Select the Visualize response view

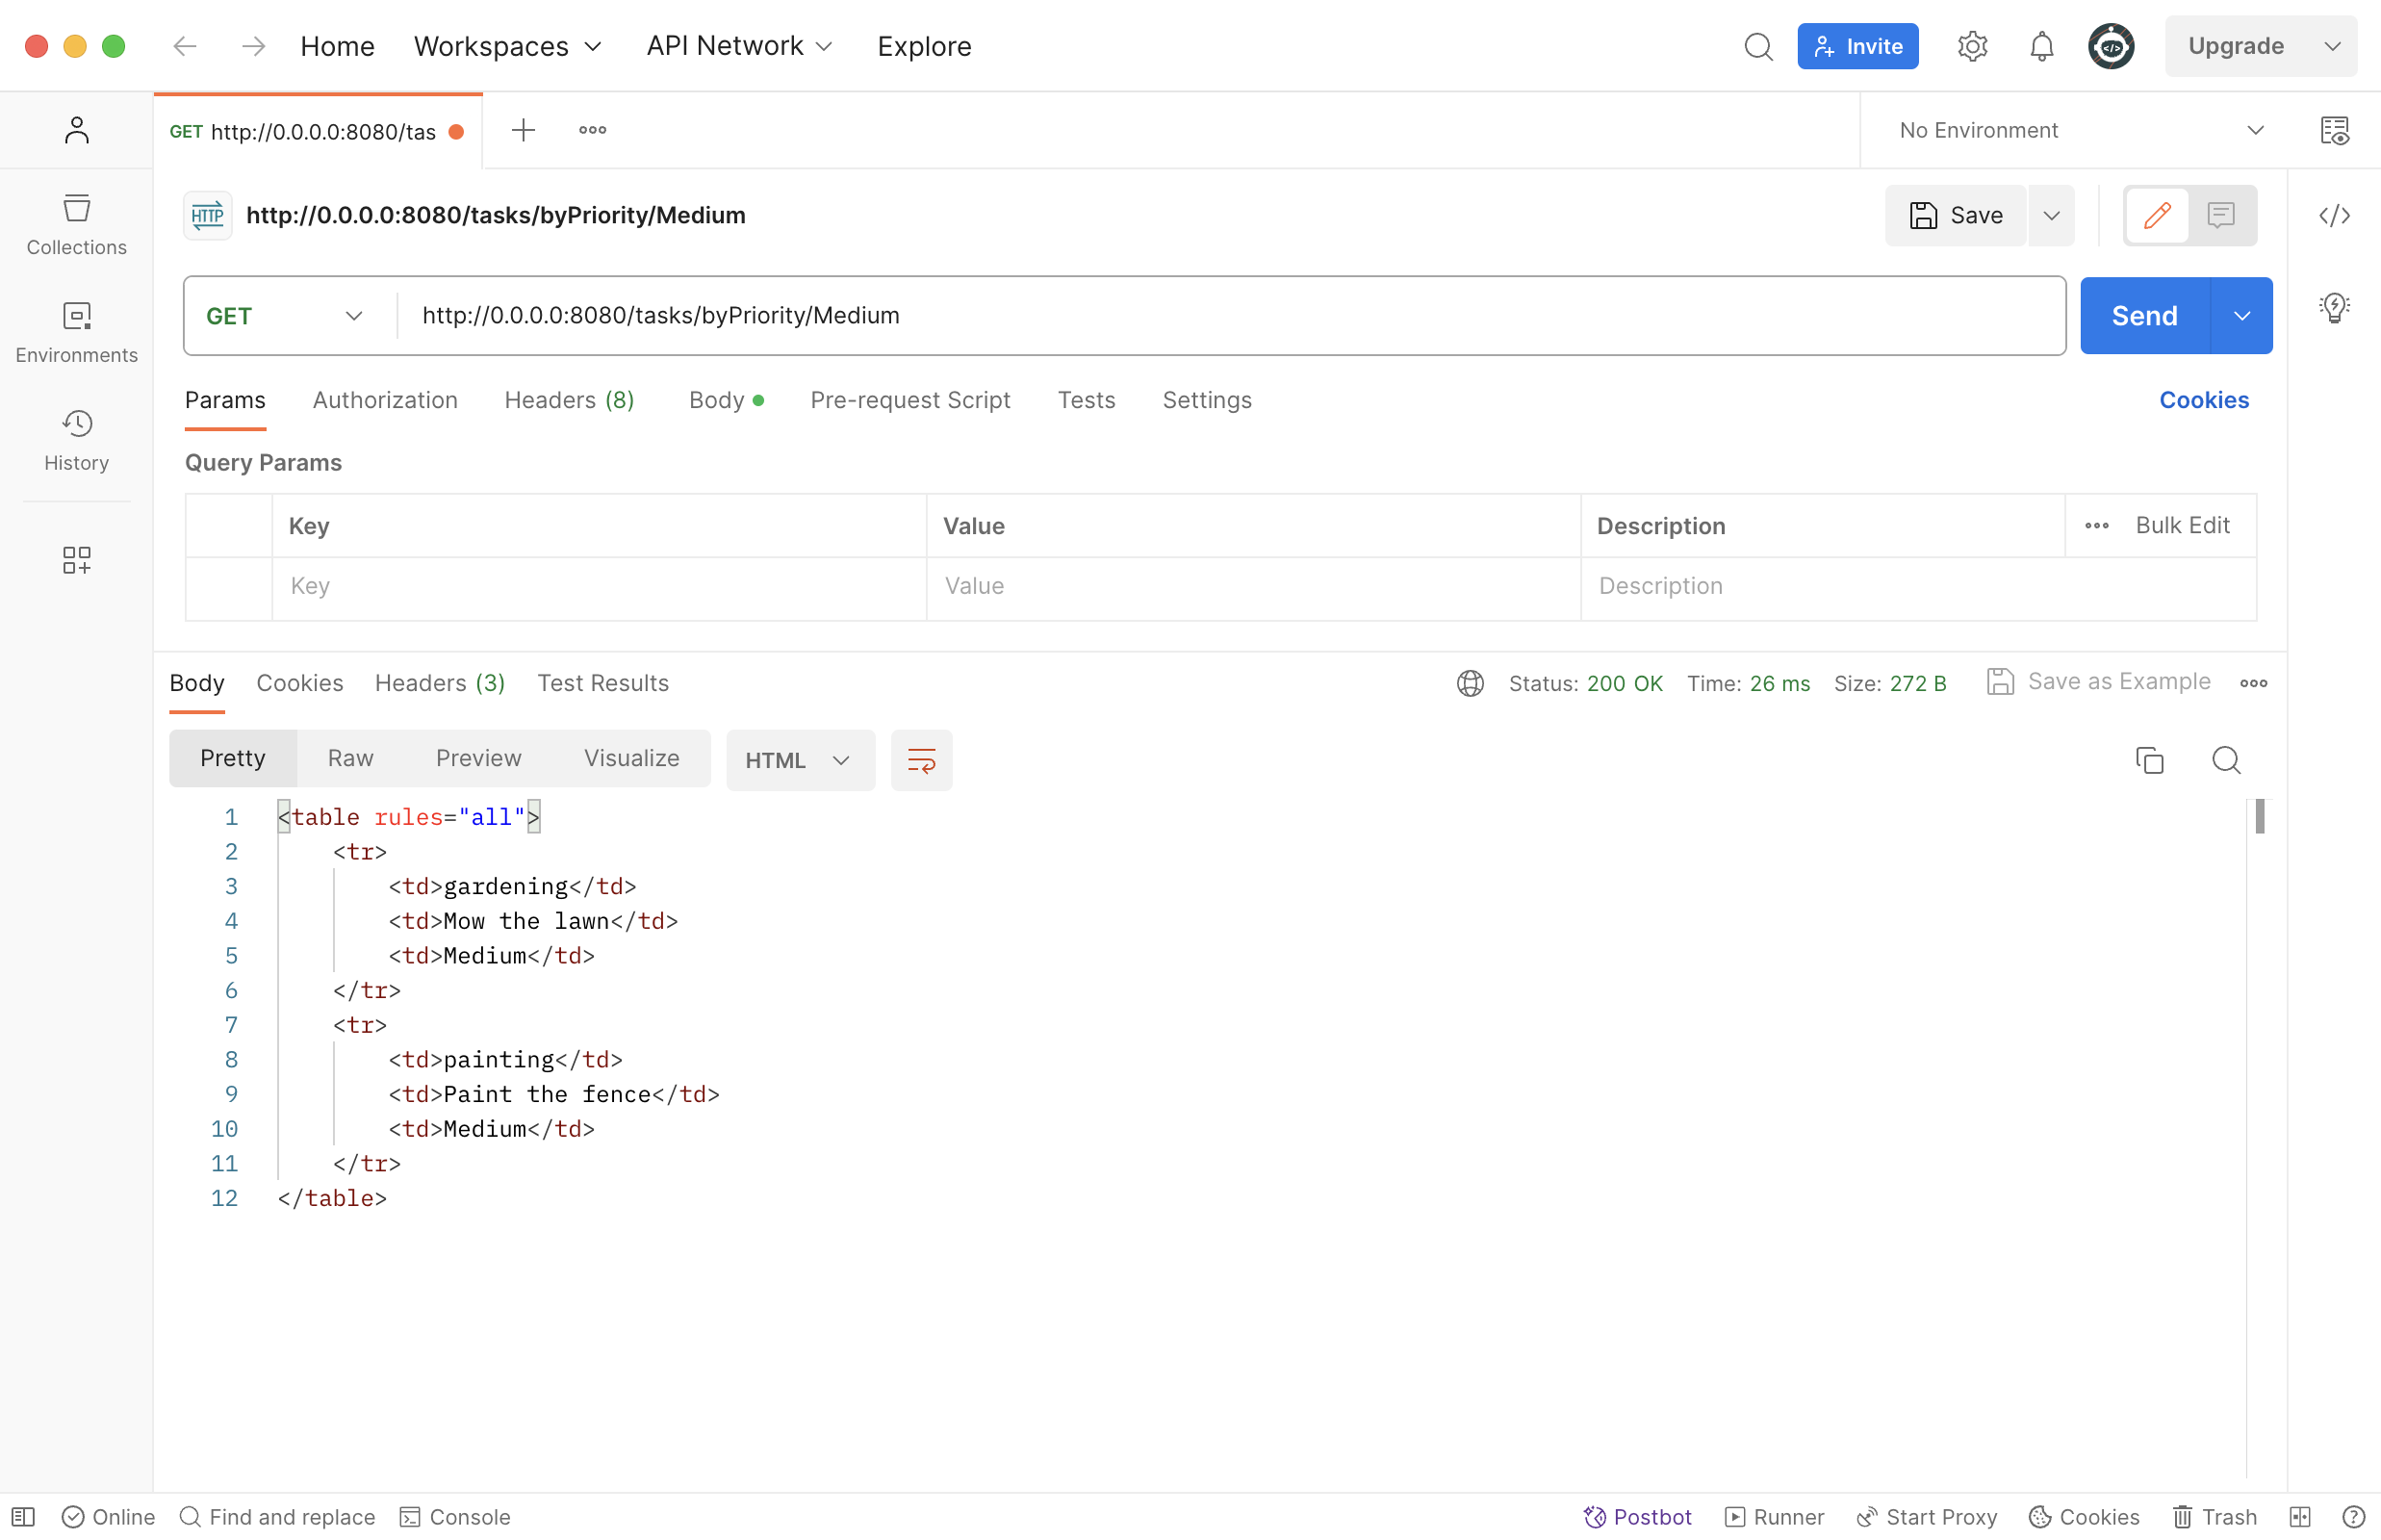pos(630,758)
